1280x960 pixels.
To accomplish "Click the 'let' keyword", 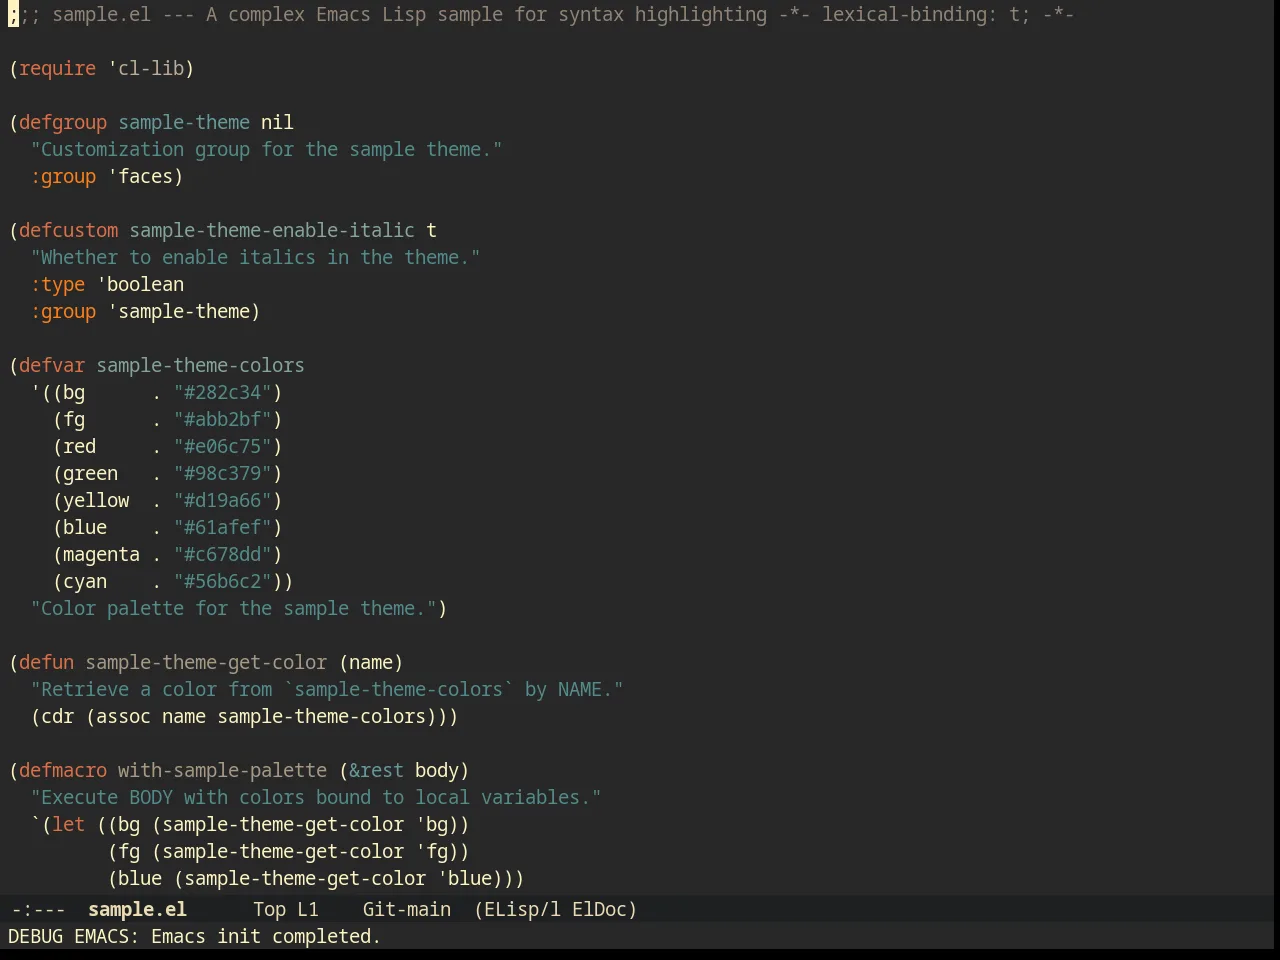I will (x=68, y=824).
